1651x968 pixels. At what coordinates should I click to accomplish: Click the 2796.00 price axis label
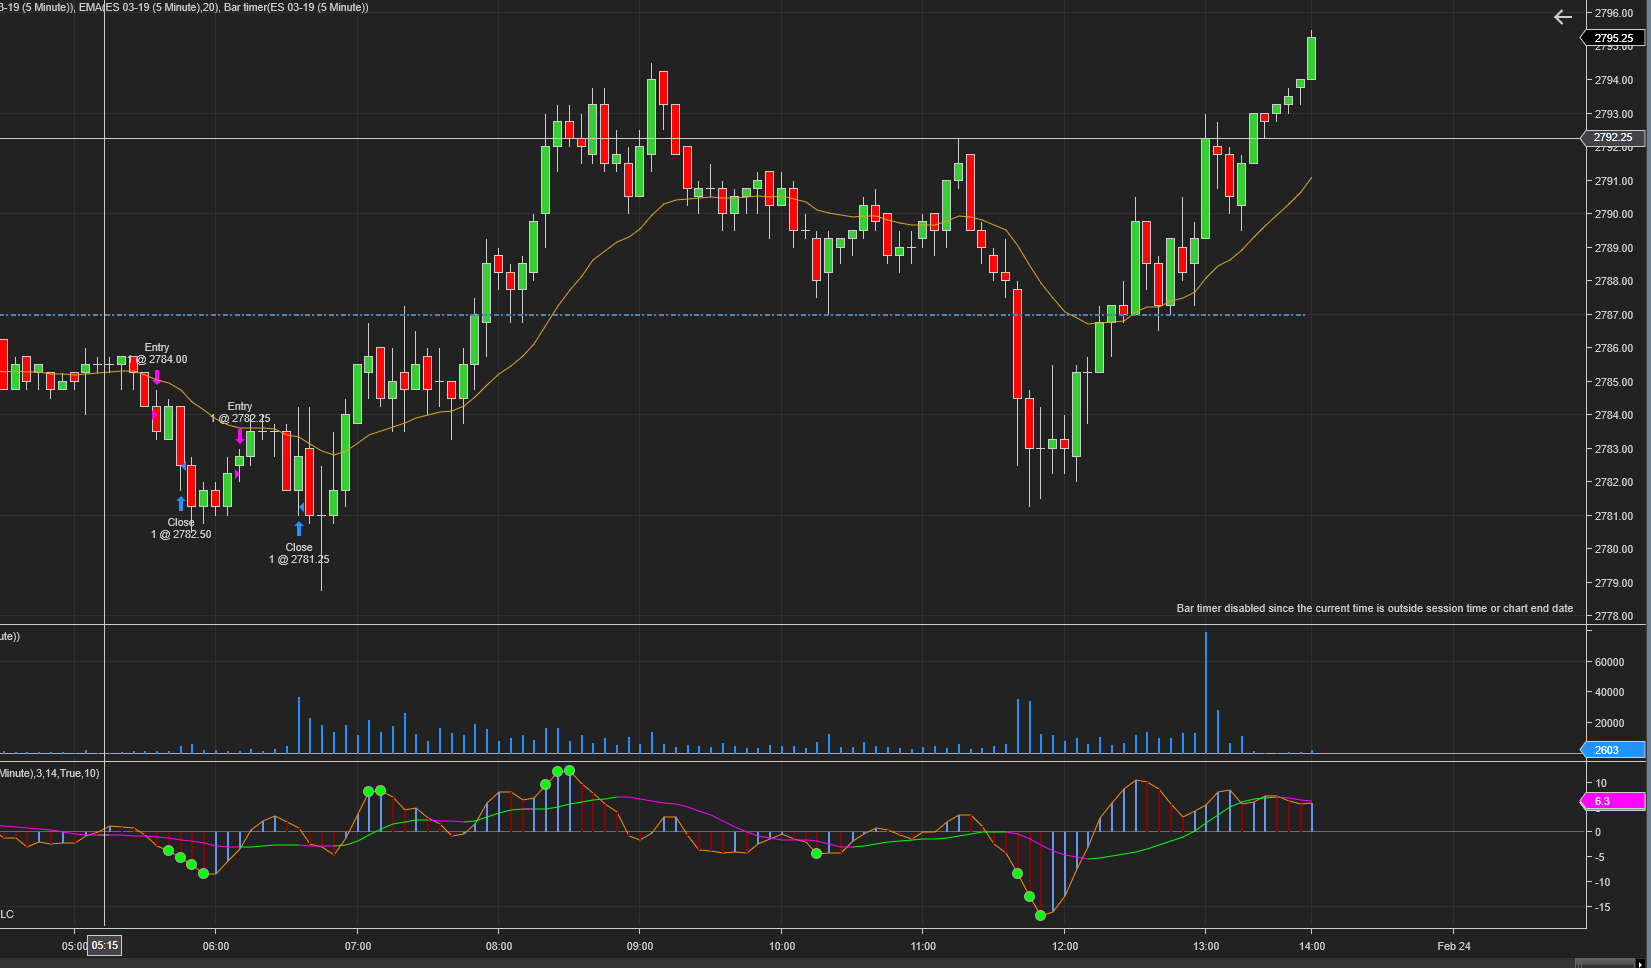pyautogui.click(x=1613, y=13)
